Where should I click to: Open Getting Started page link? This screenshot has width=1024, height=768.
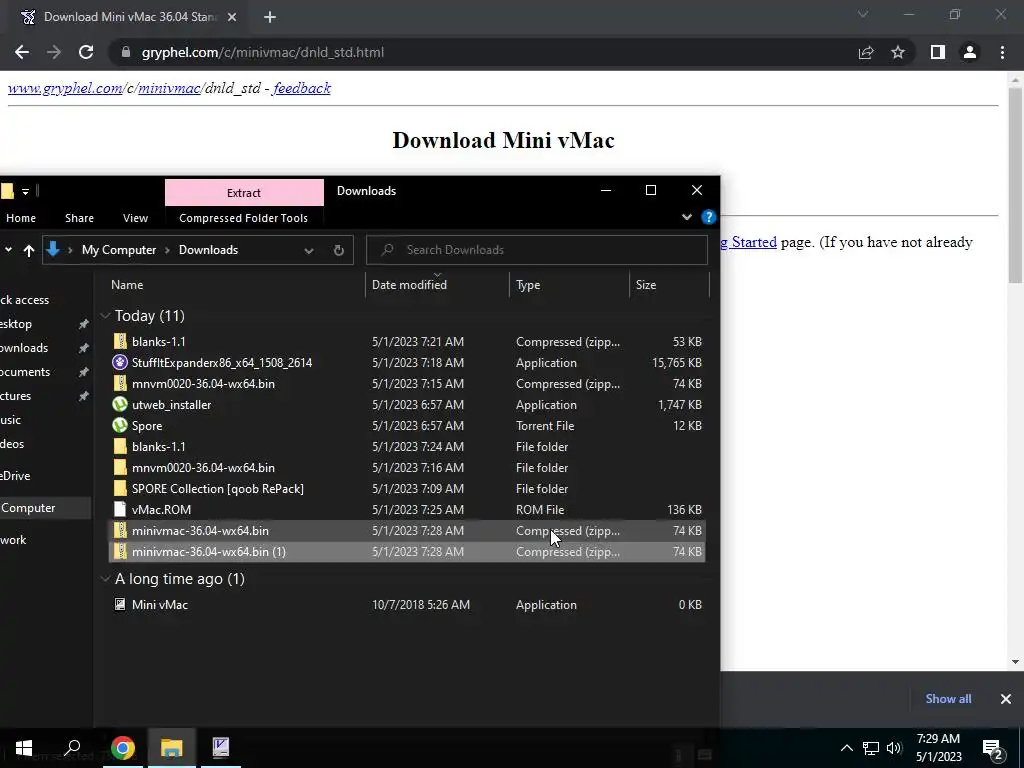pos(748,242)
